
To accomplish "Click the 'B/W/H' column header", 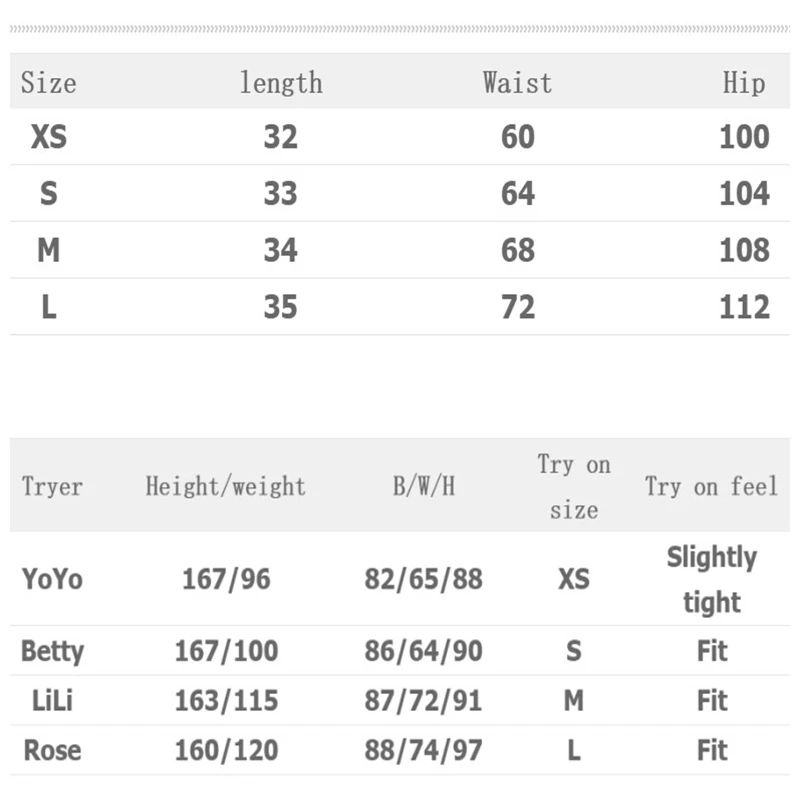I will 423,487.
